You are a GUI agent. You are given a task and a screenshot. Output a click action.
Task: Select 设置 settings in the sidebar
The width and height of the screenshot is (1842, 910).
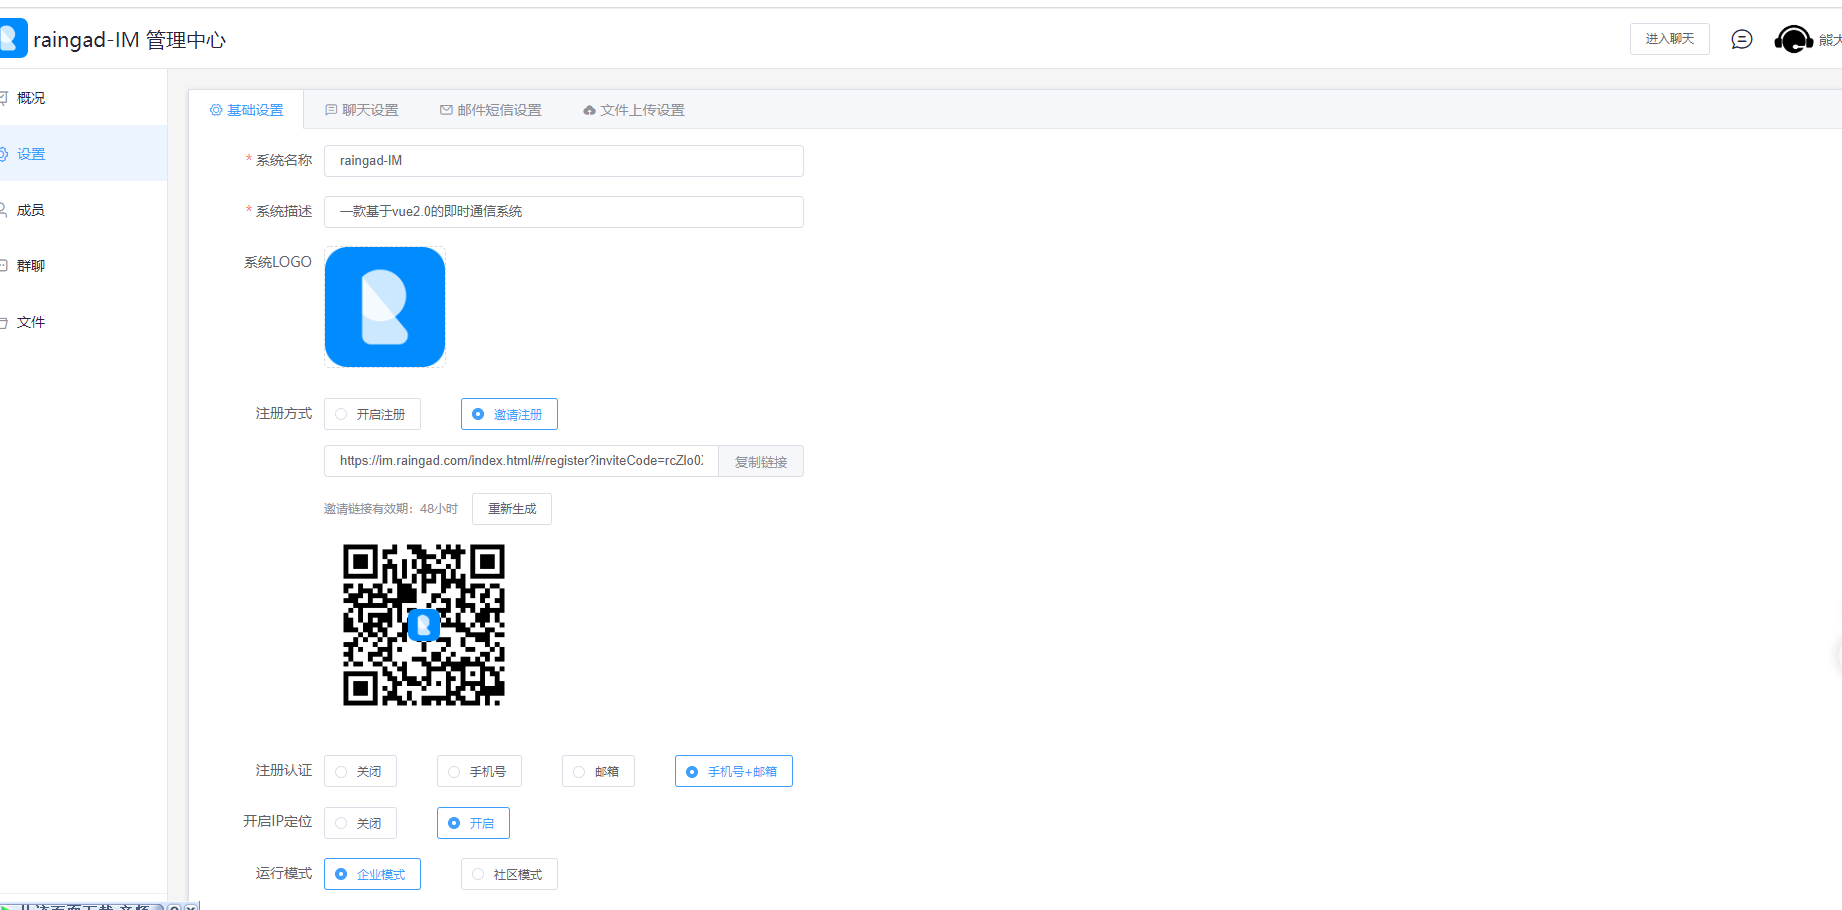click(31, 154)
